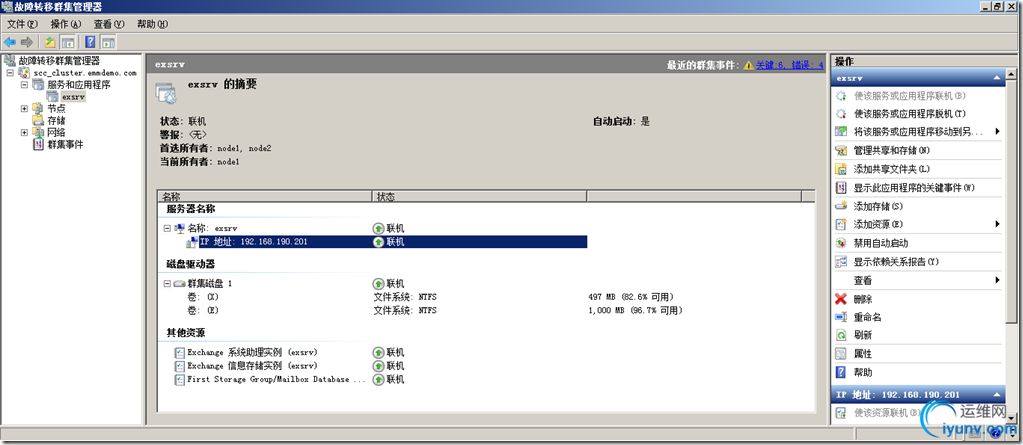Click the Back arrow toolbar icon
The height and width of the screenshot is (445, 1023).
10,42
